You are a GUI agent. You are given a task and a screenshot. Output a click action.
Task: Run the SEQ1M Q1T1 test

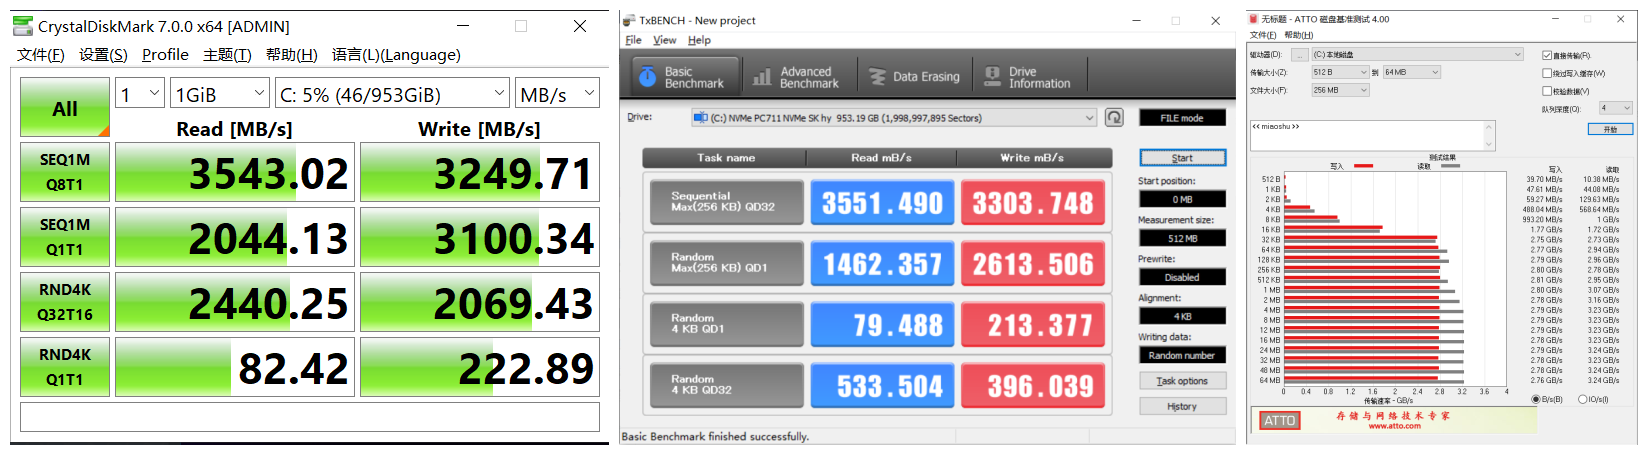65,237
